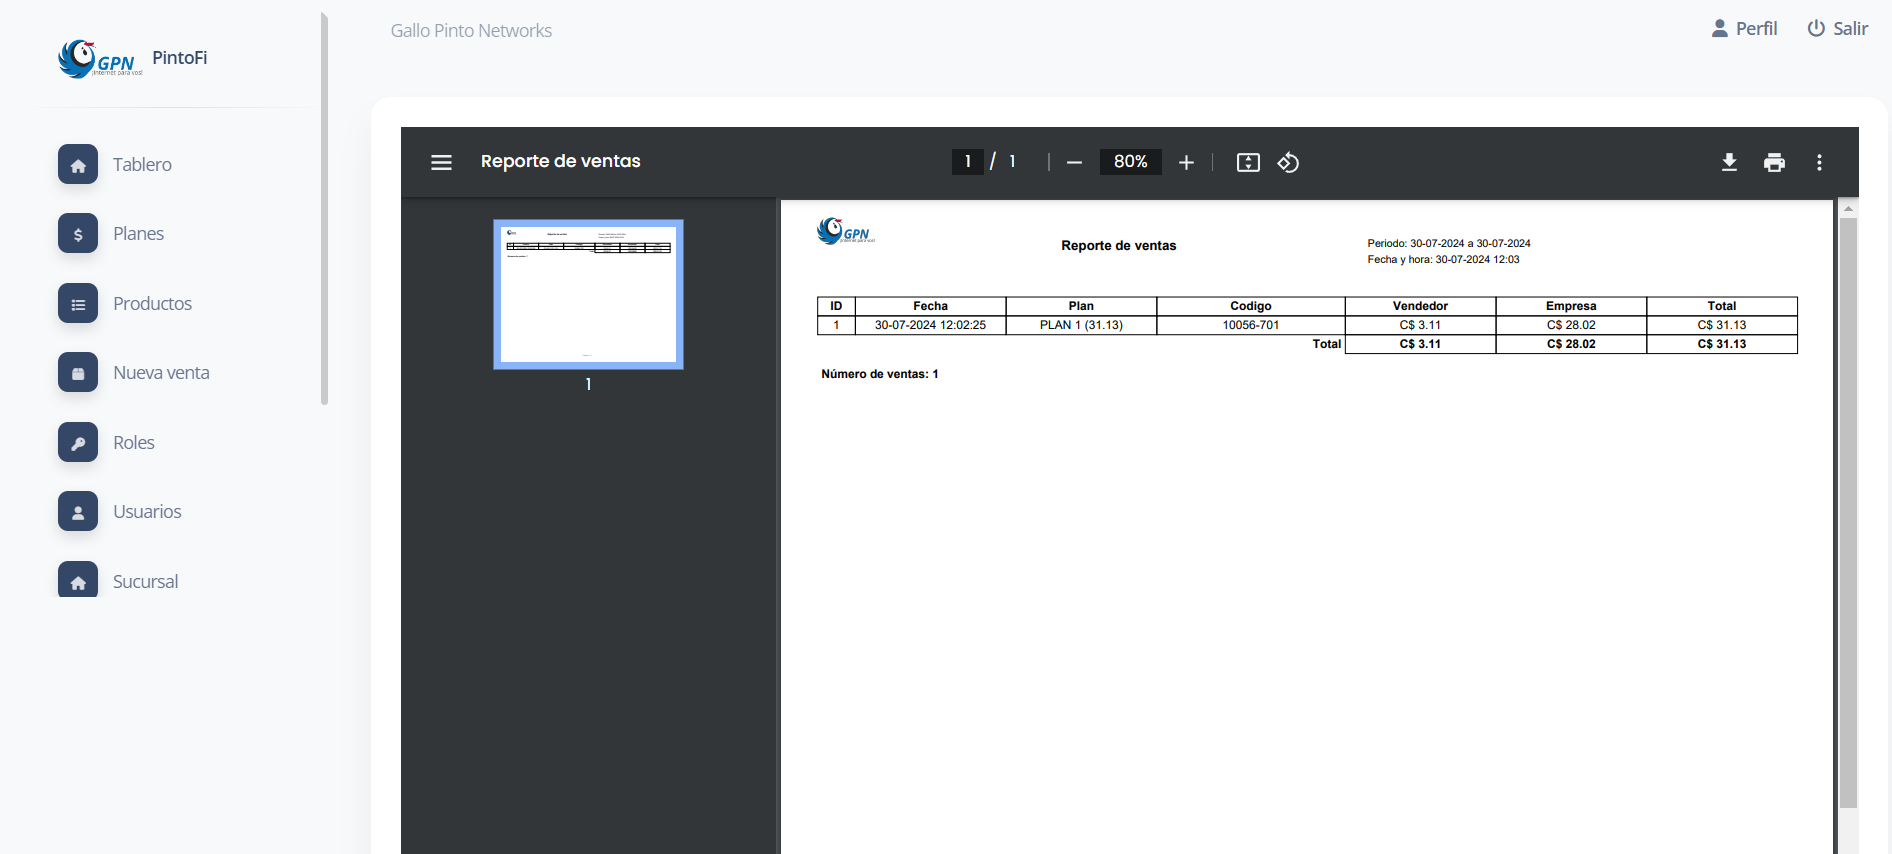Click the fit to page icon
Screen dimensions: 1892x854
pos(1248,162)
